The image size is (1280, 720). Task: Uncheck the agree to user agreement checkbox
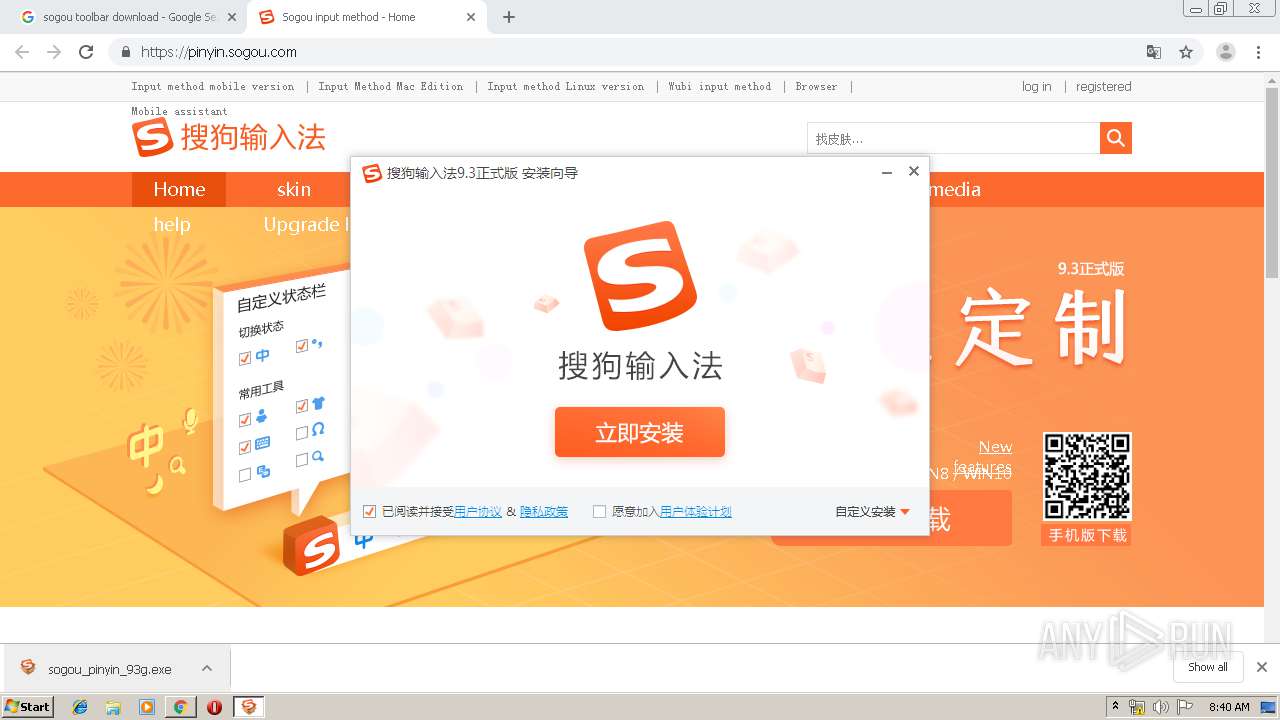369,512
